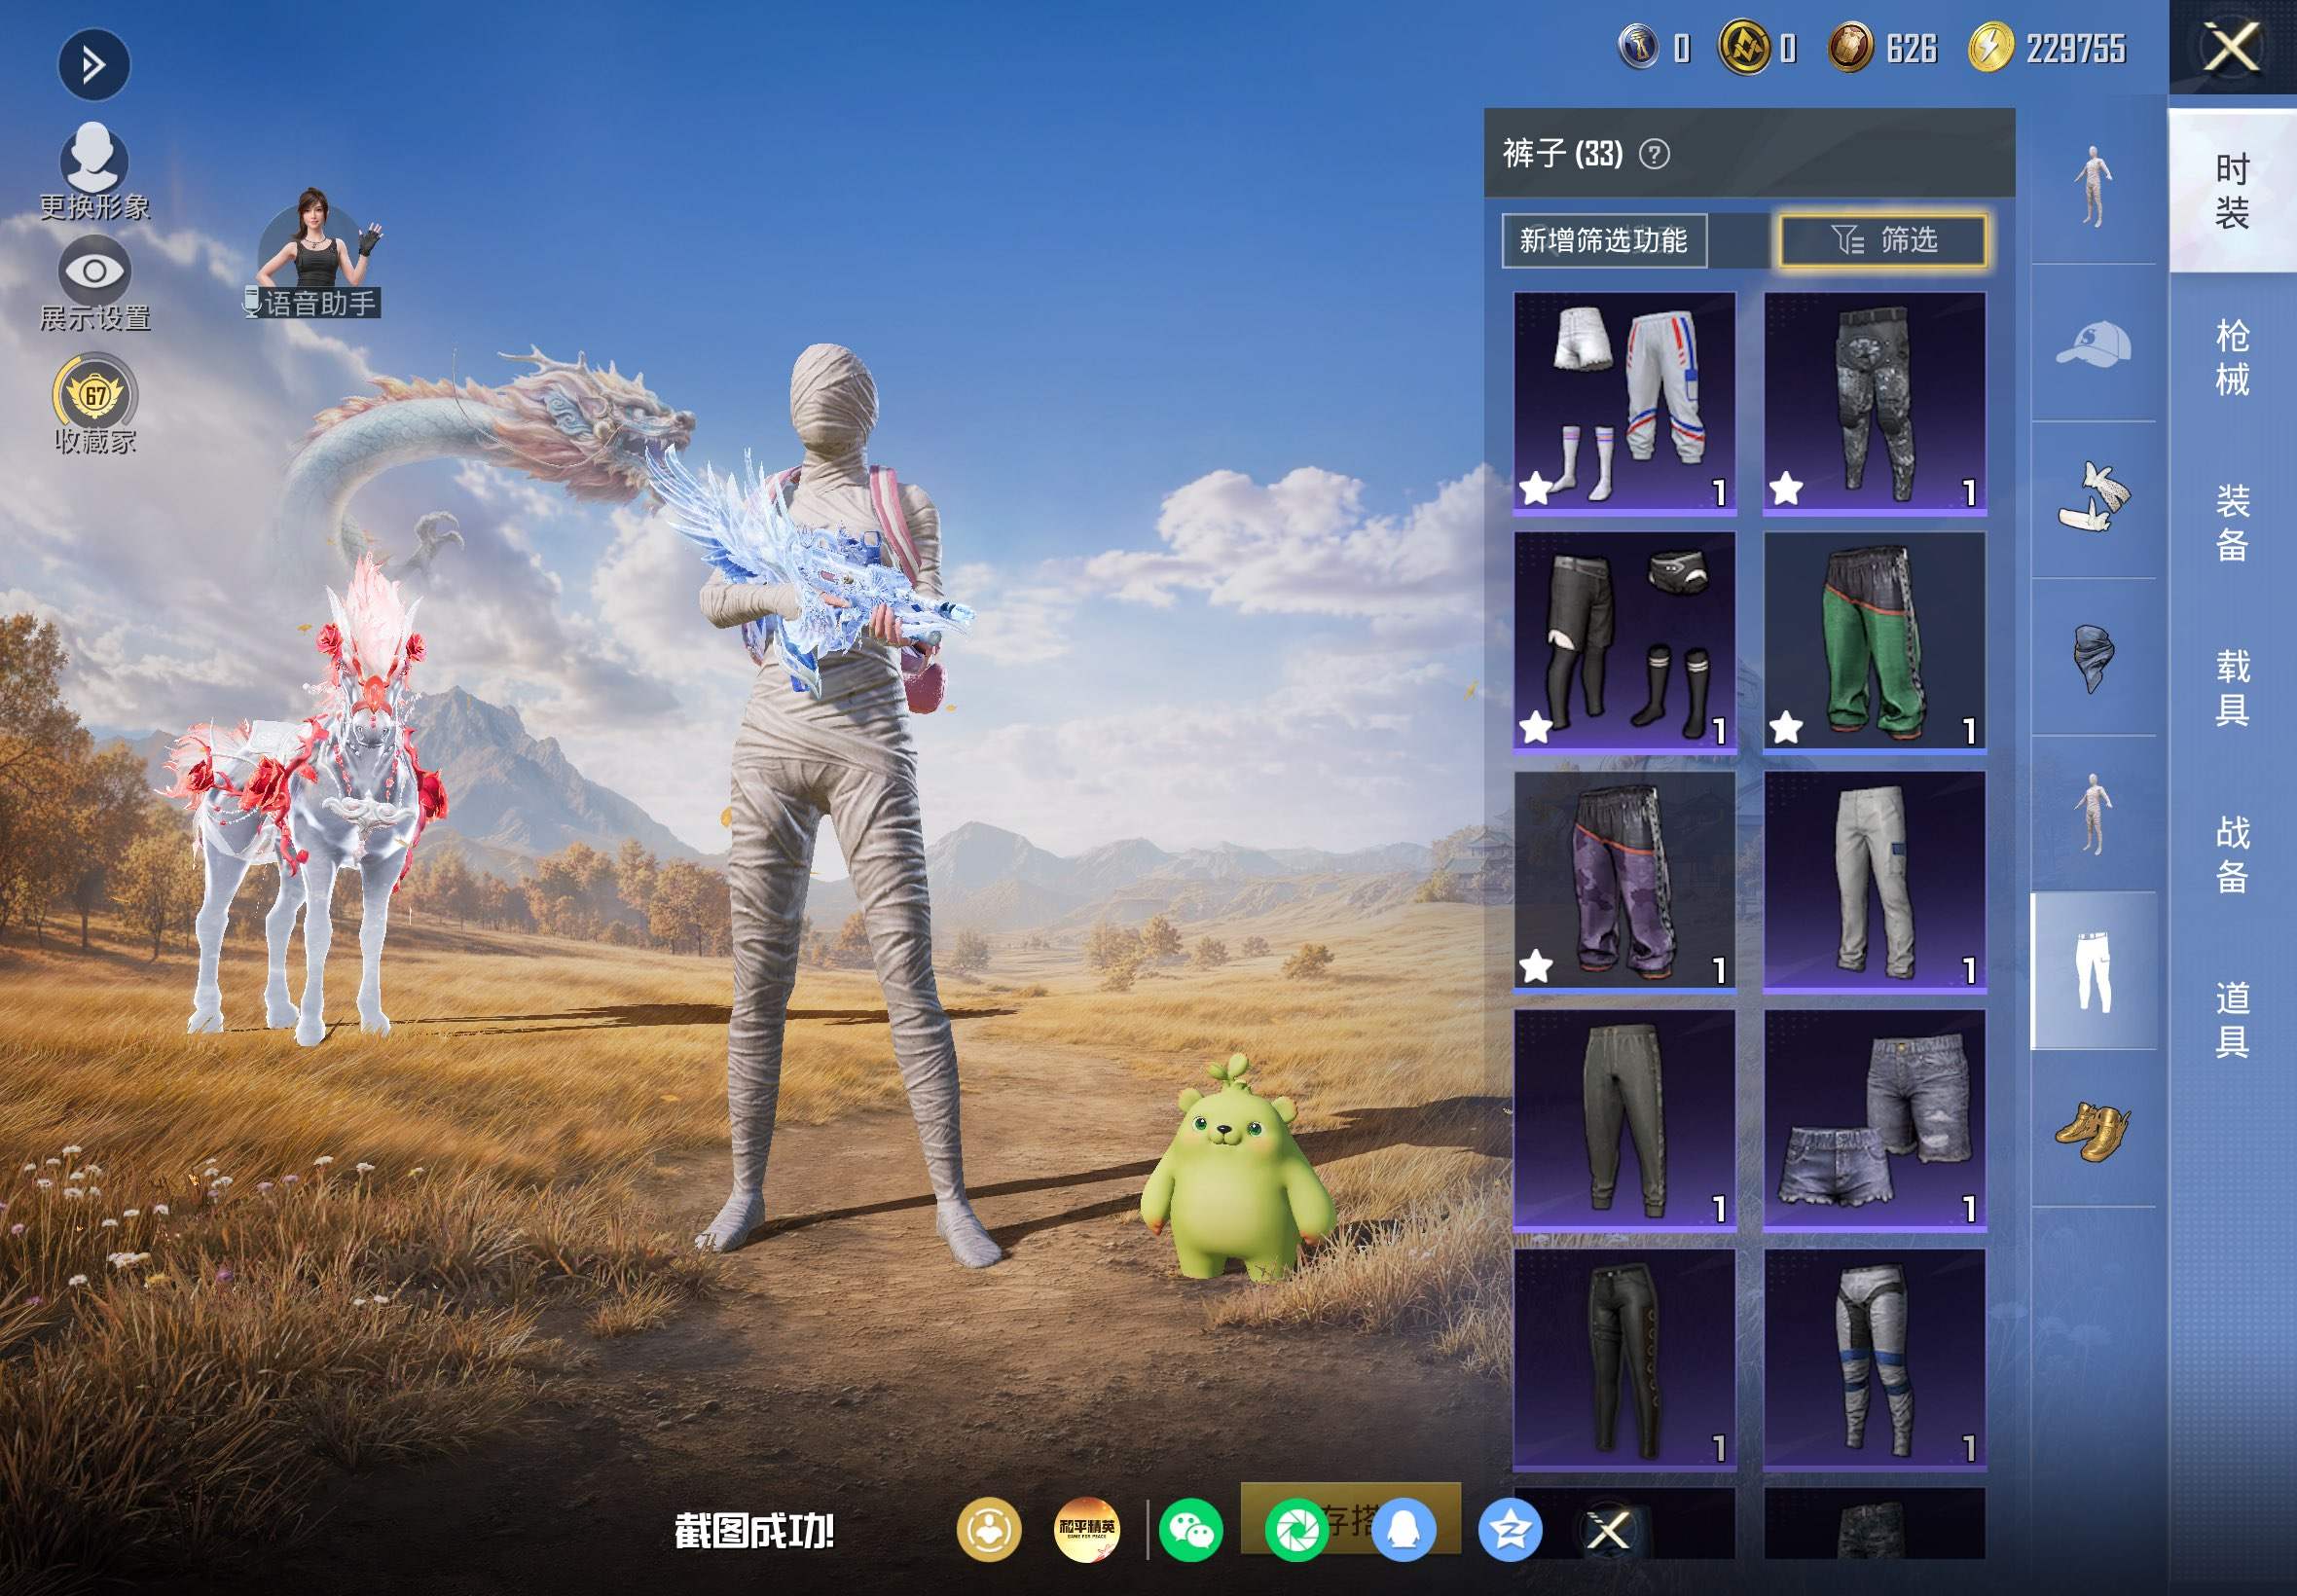Switch to the 载具 tab
Screen dimensions: 2297x1596
coord(2232,688)
